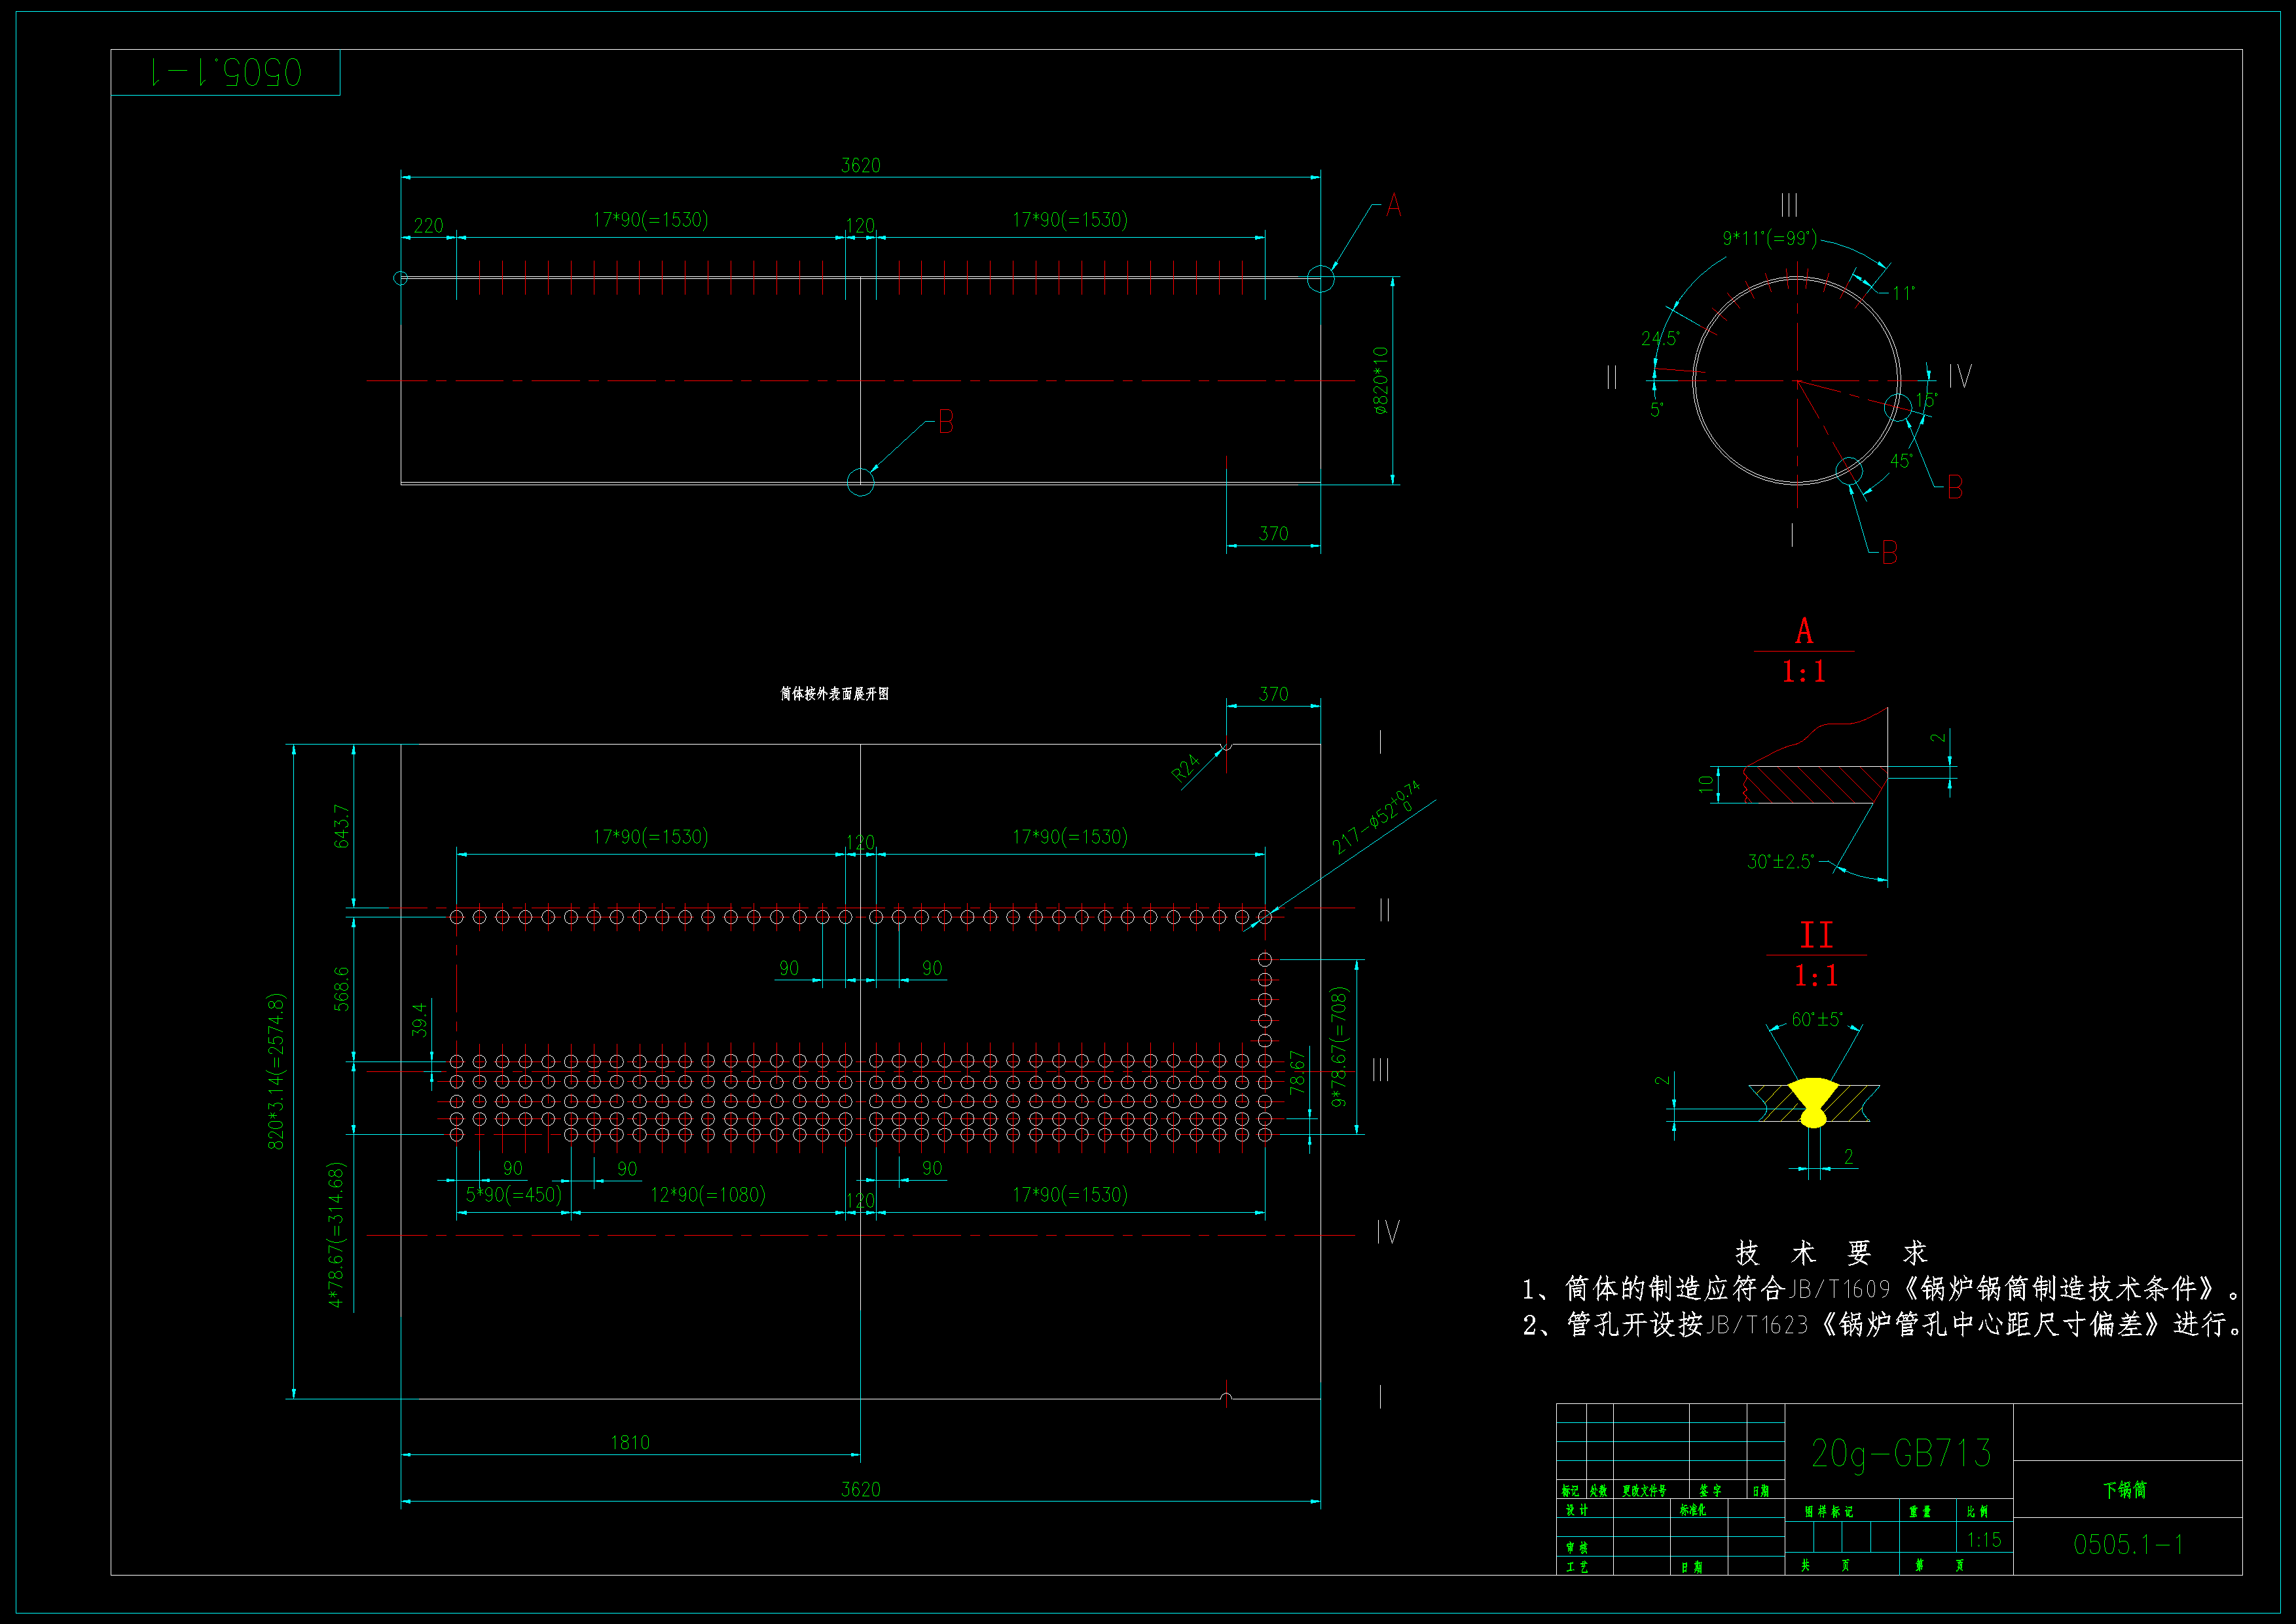Click the 10 thickness dimension in detail A
Screen dimensions: 2296x1624
click(x=1705, y=785)
